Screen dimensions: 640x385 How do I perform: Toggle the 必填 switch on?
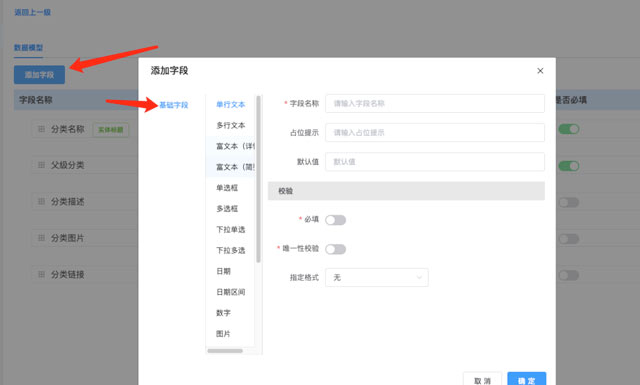click(336, 220)
